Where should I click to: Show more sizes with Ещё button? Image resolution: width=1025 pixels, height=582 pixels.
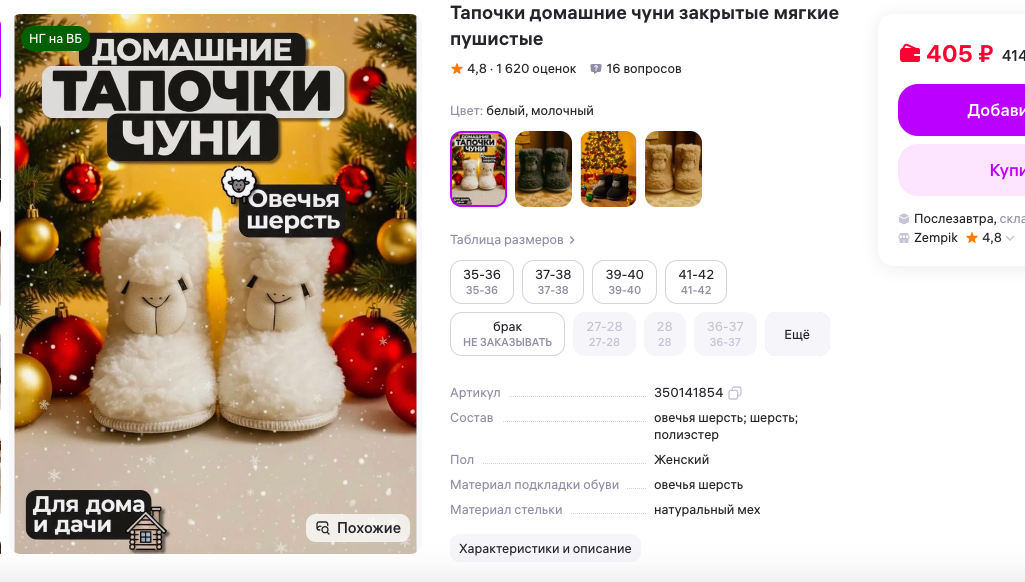click(x=797, y=334)
